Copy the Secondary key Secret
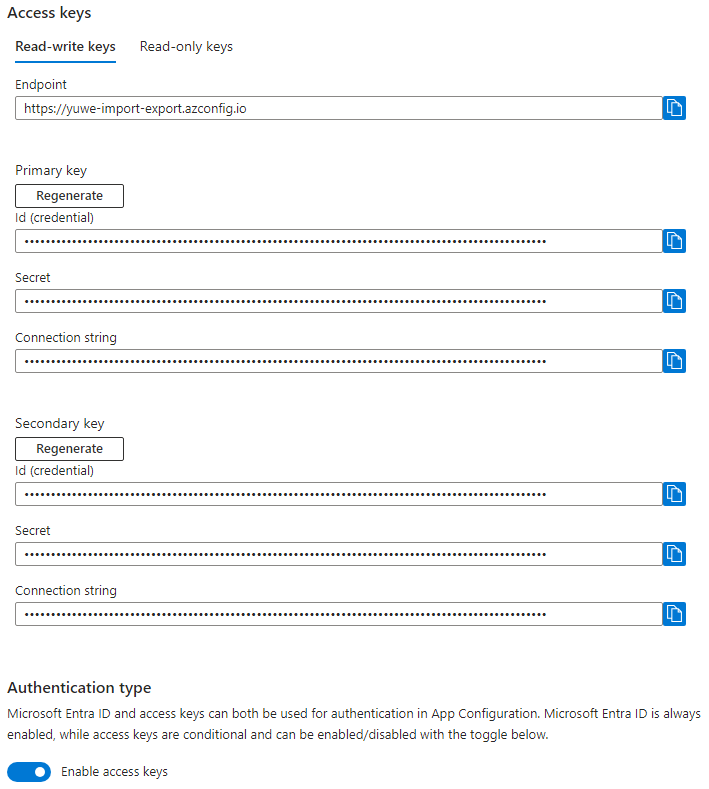The image size is (709, 789). point(674,554)
